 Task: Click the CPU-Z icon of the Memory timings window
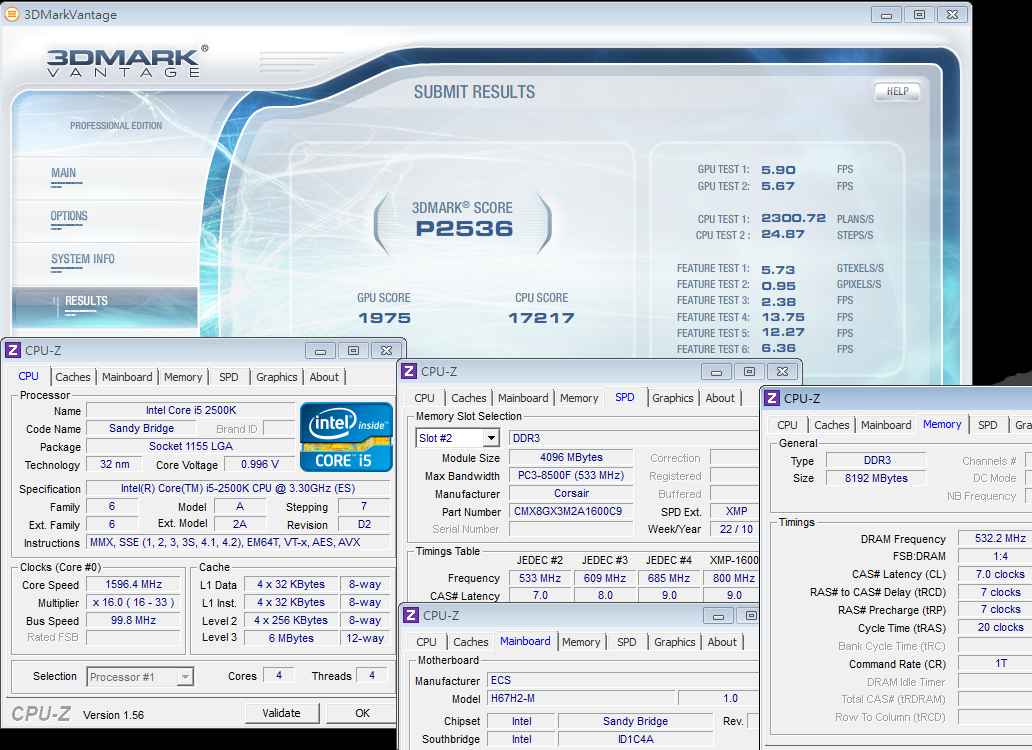point(772,398)
